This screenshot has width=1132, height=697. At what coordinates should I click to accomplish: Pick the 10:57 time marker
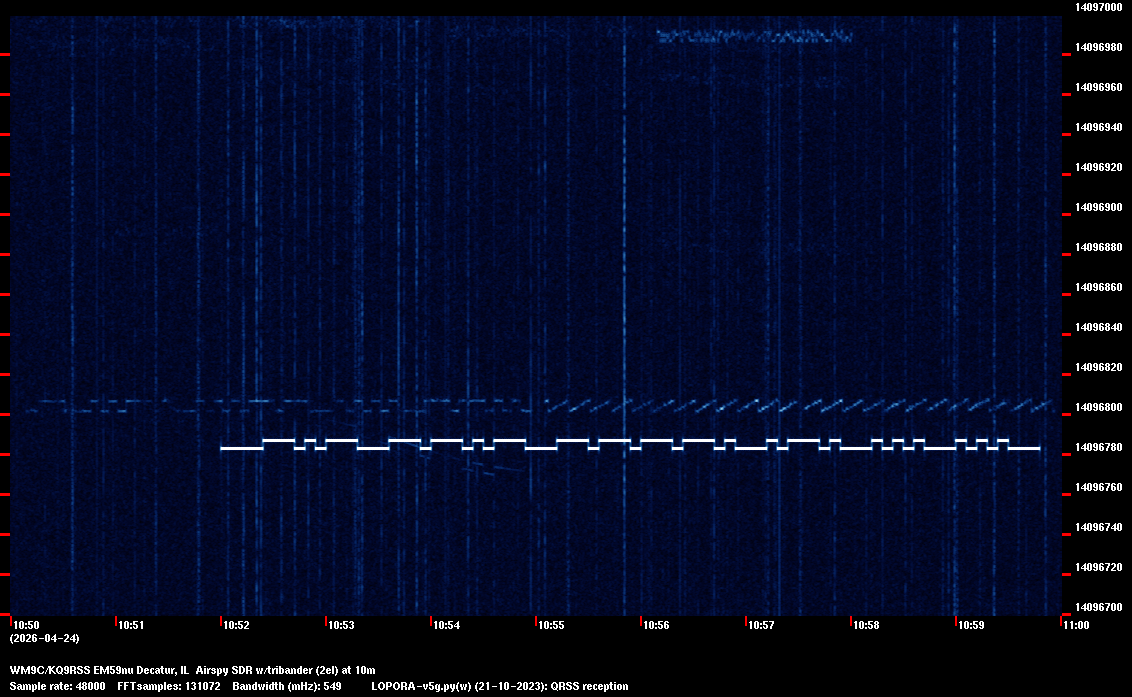coord(761,625)
